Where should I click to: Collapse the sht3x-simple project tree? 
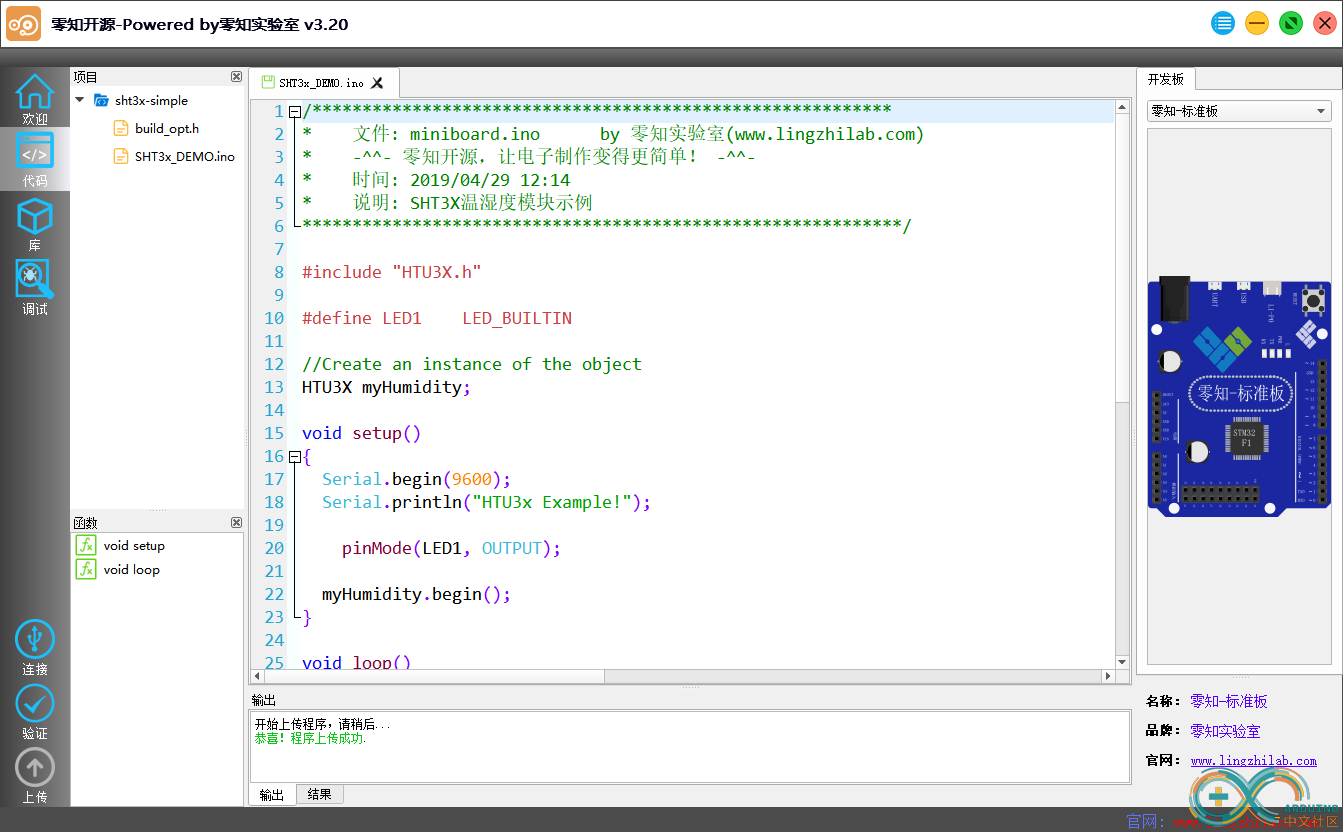(80, 100)
